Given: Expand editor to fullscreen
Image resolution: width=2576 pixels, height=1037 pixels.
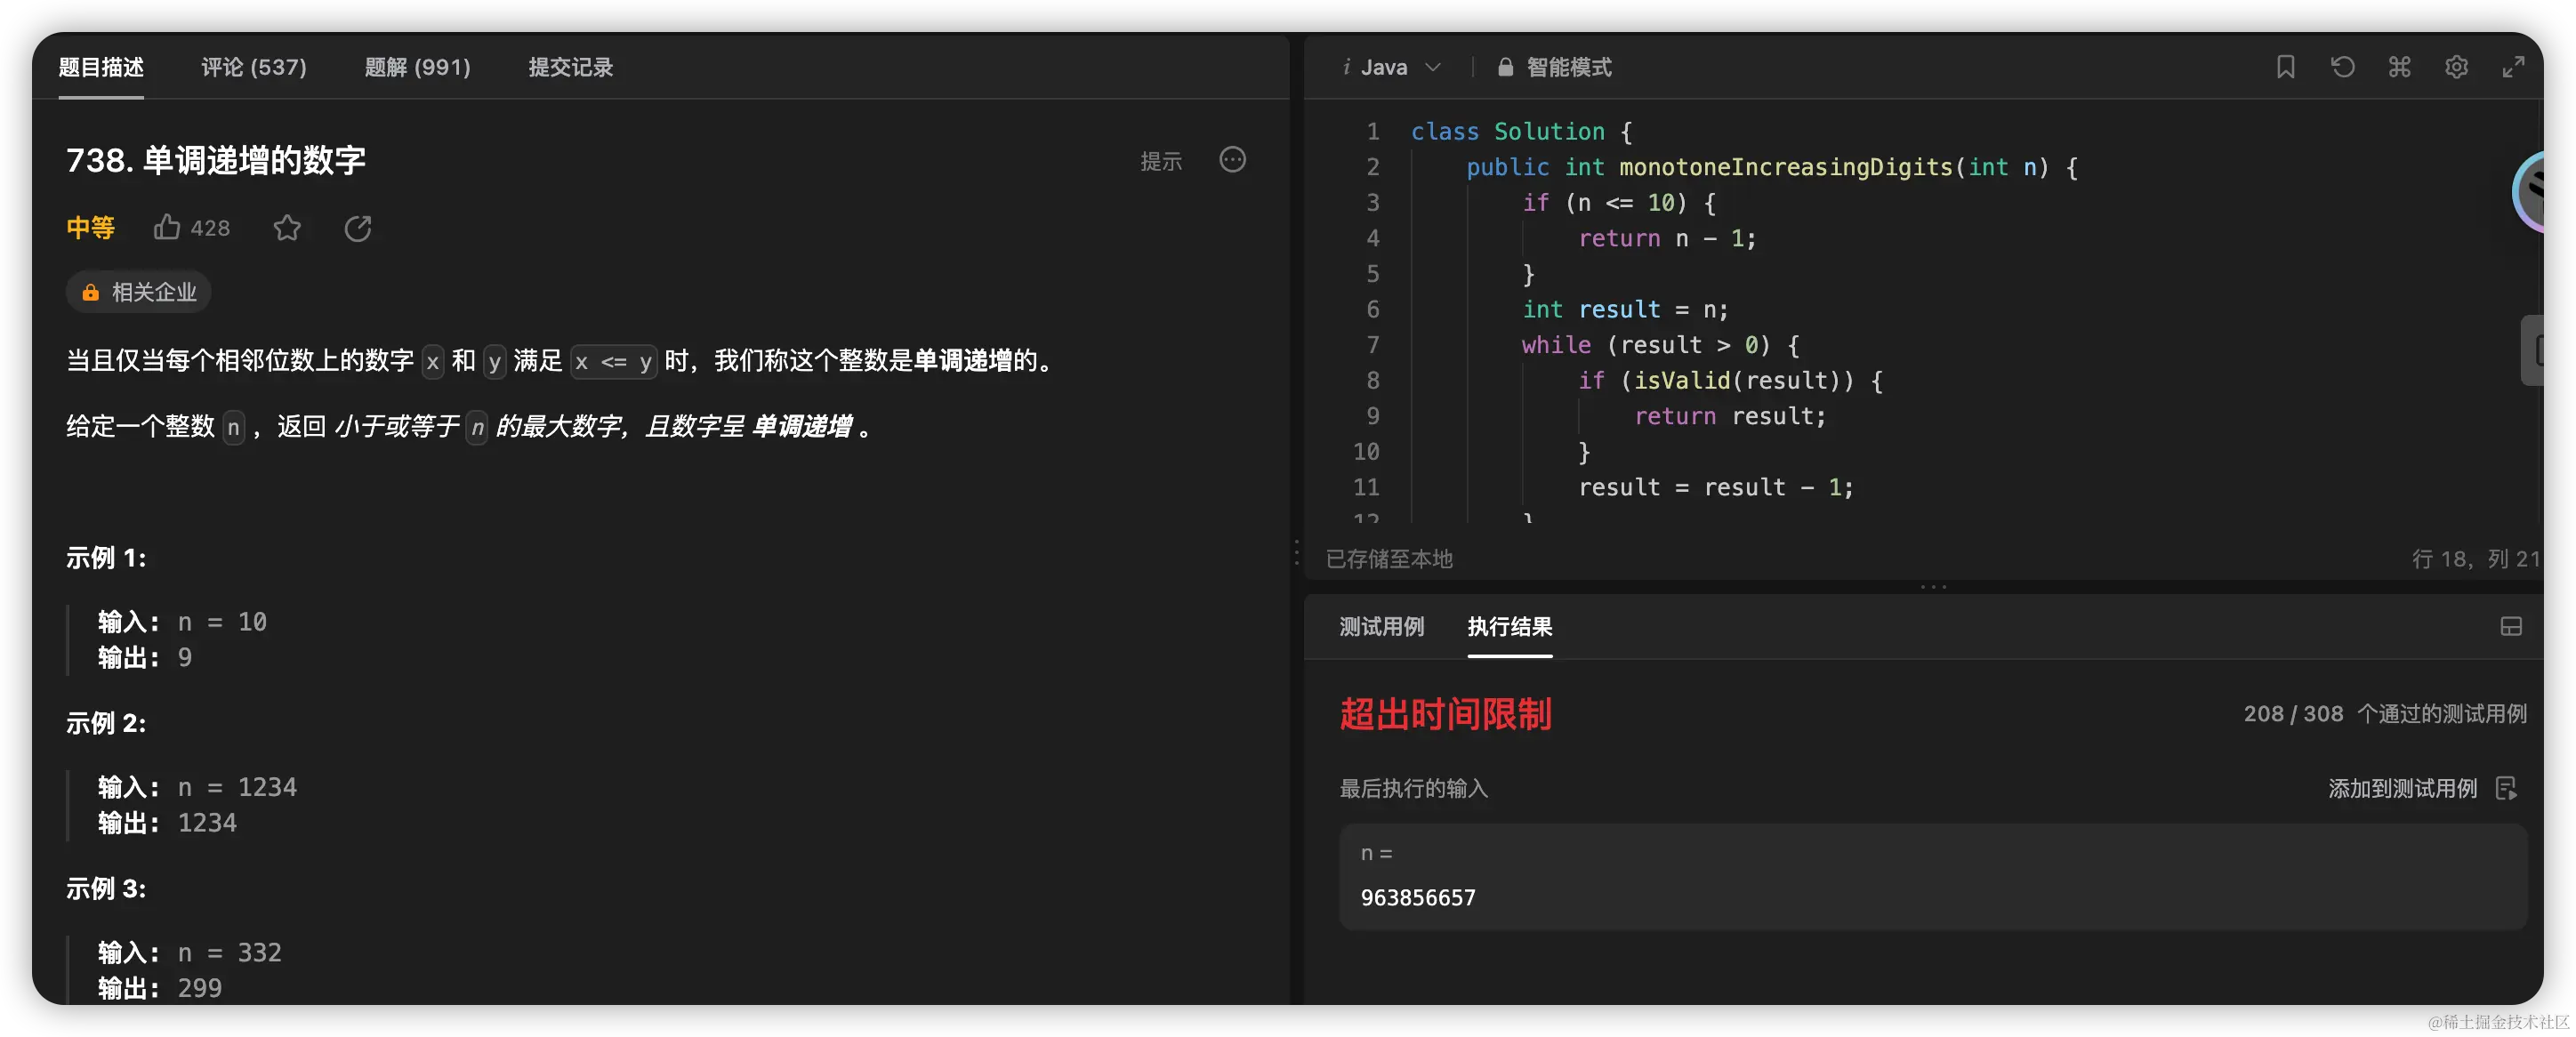Looking at the screenshot, I should 2513,67.
